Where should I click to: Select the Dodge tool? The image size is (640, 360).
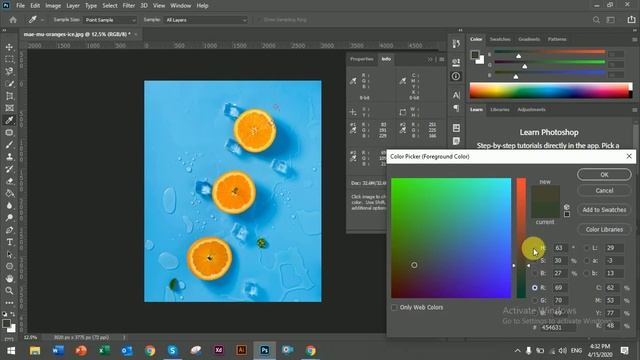9,218
